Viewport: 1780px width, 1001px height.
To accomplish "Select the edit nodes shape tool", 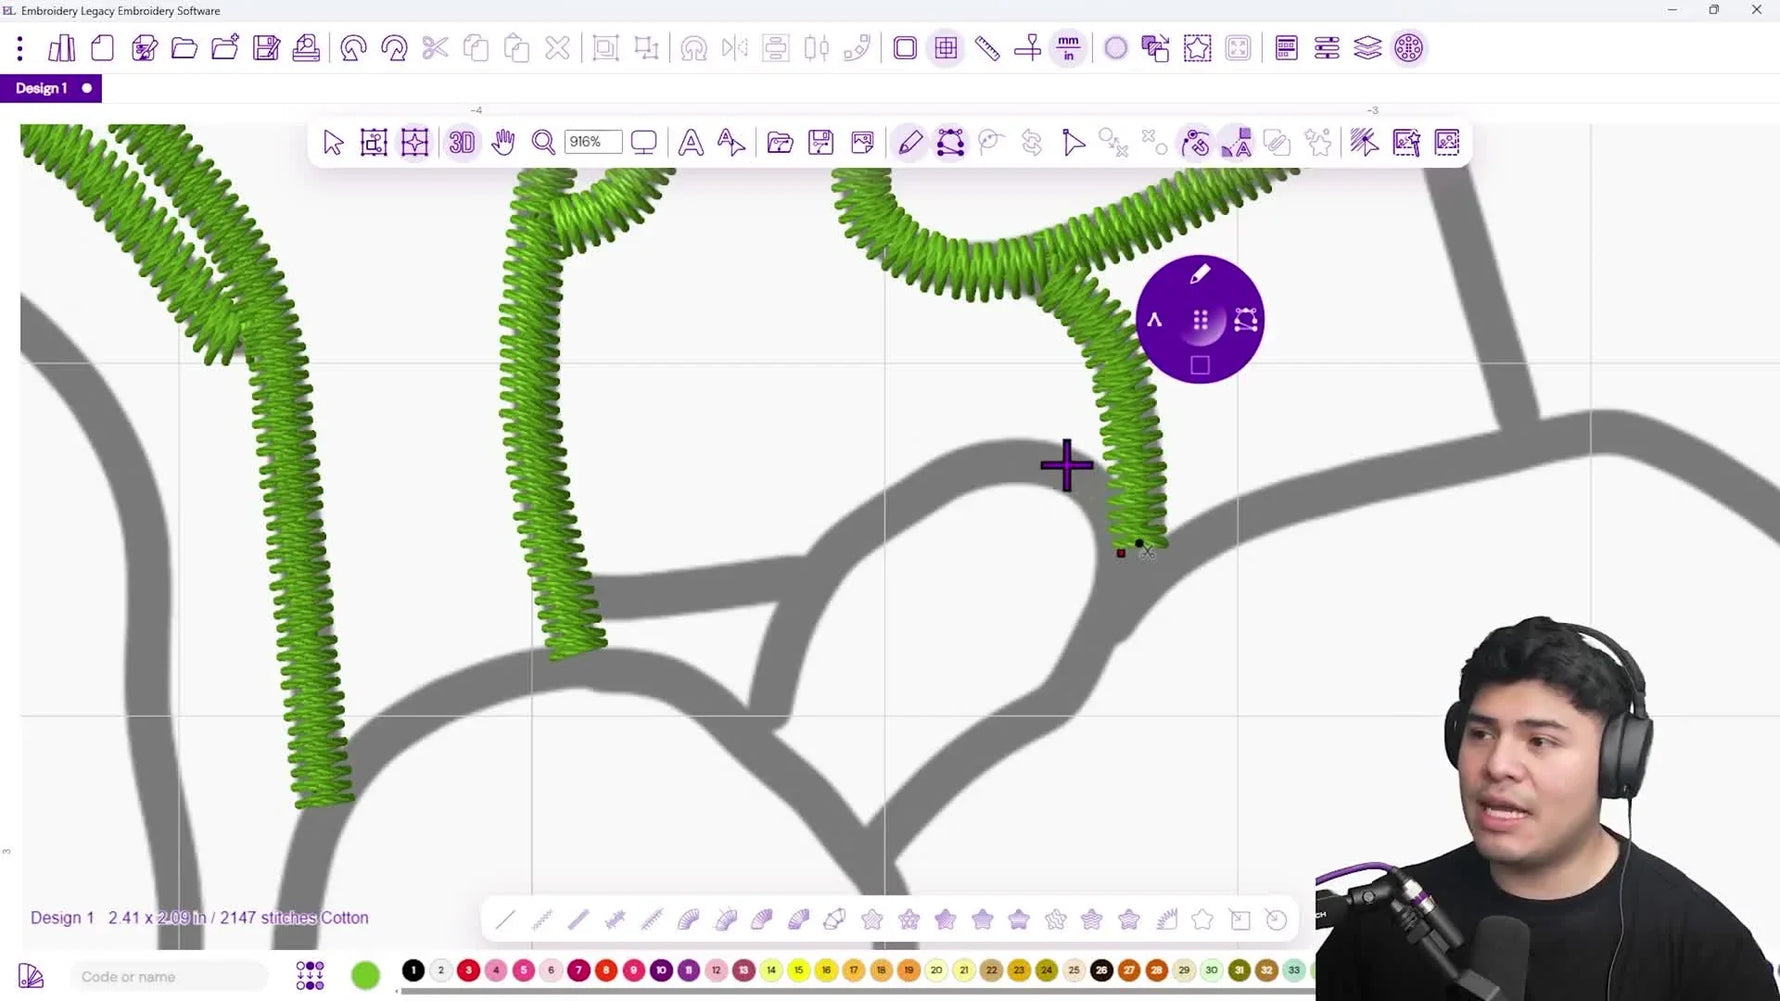I will click(950, 142).
